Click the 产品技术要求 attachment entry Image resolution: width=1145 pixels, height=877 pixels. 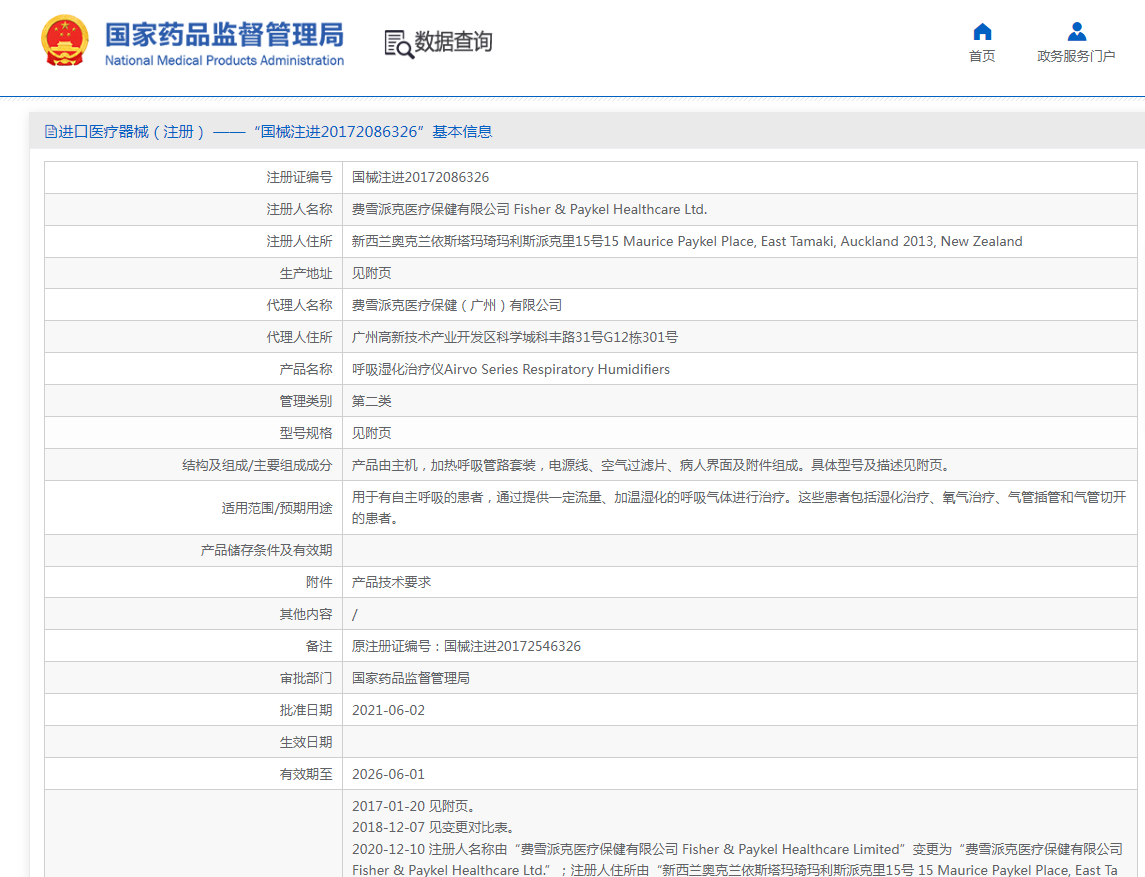pos(391,582)
